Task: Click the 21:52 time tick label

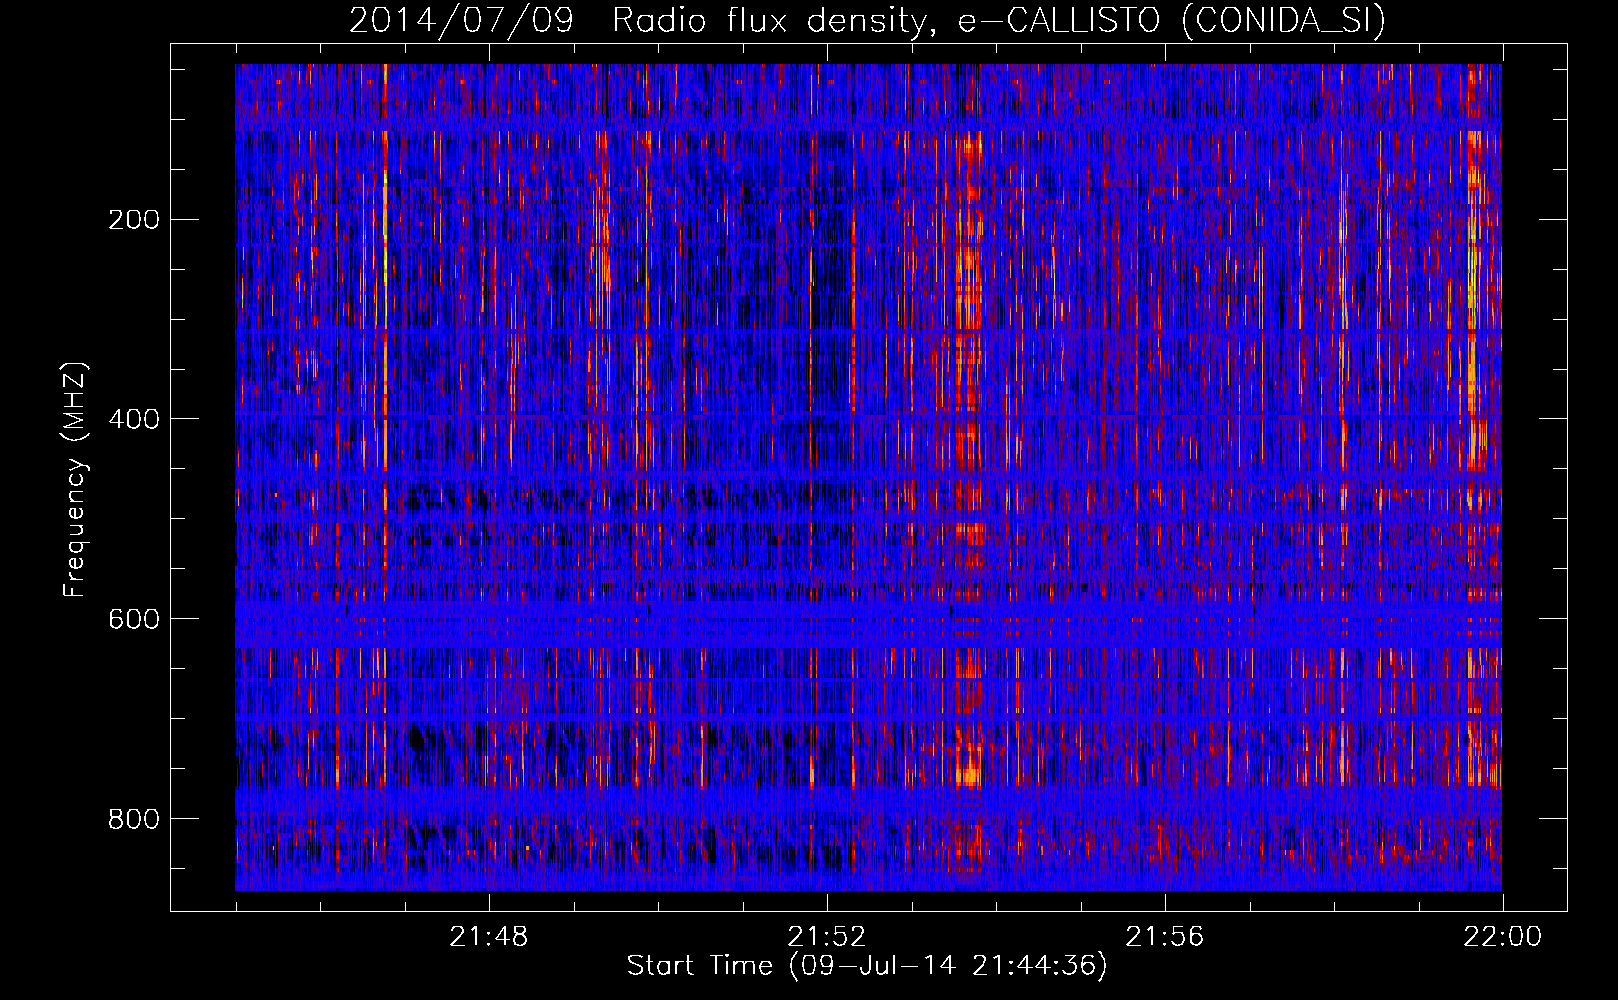Action: (827, 937)
